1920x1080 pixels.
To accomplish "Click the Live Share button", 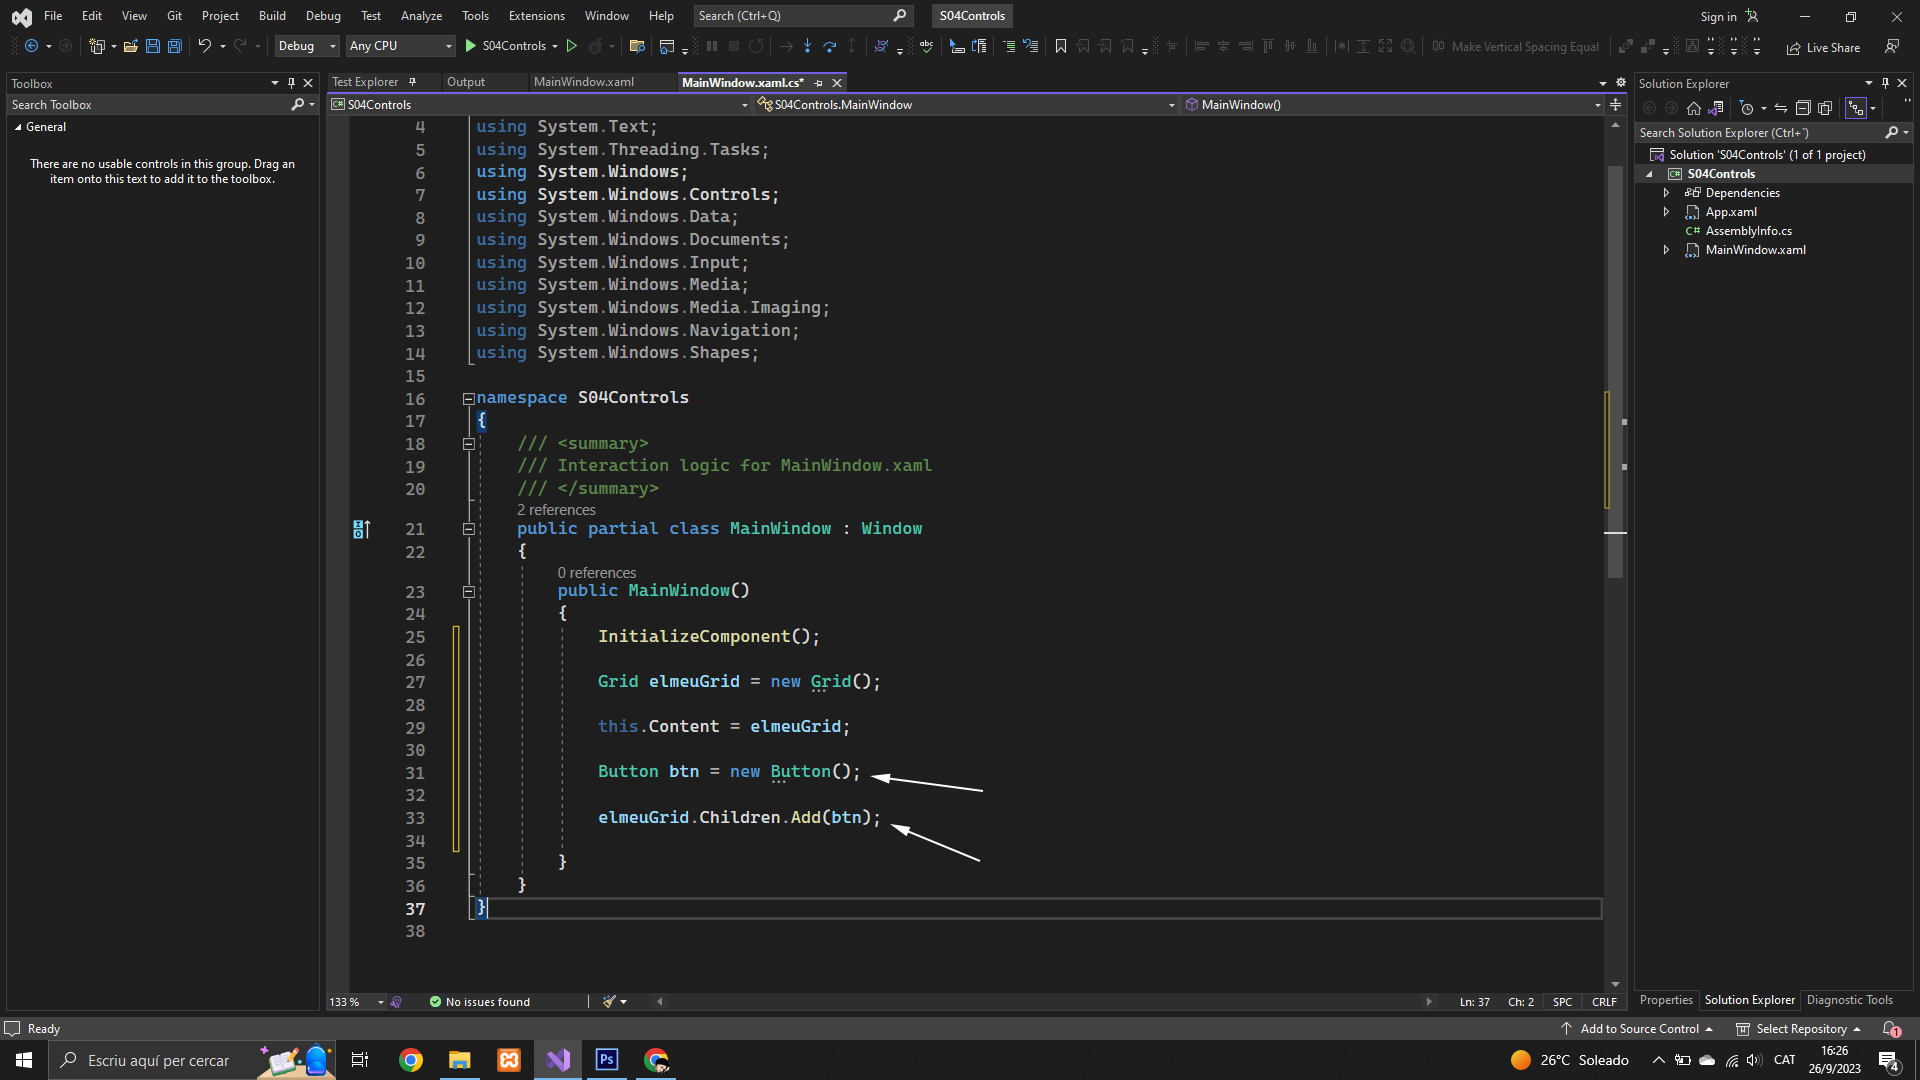I will pos(1824,47).
